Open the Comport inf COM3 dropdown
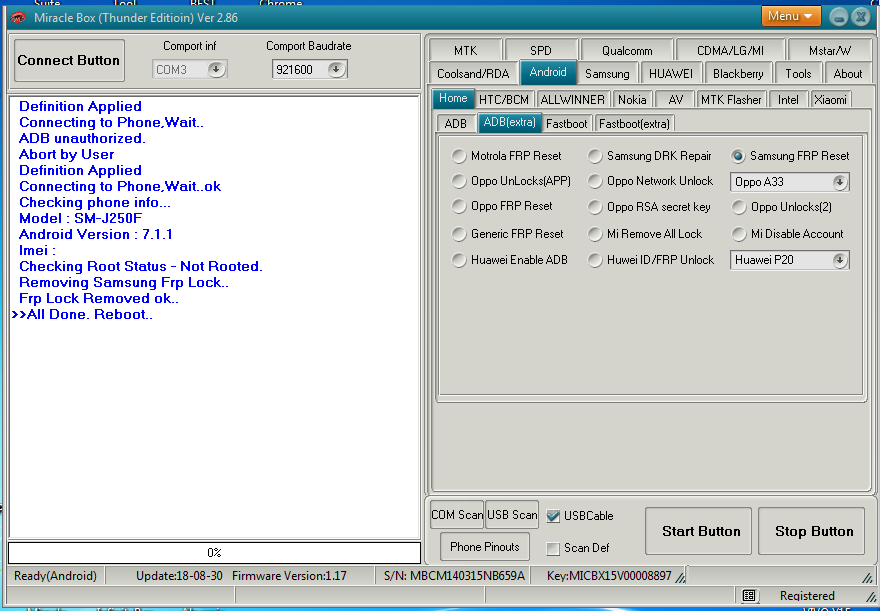The image size is (880, 611). [216, 70]
